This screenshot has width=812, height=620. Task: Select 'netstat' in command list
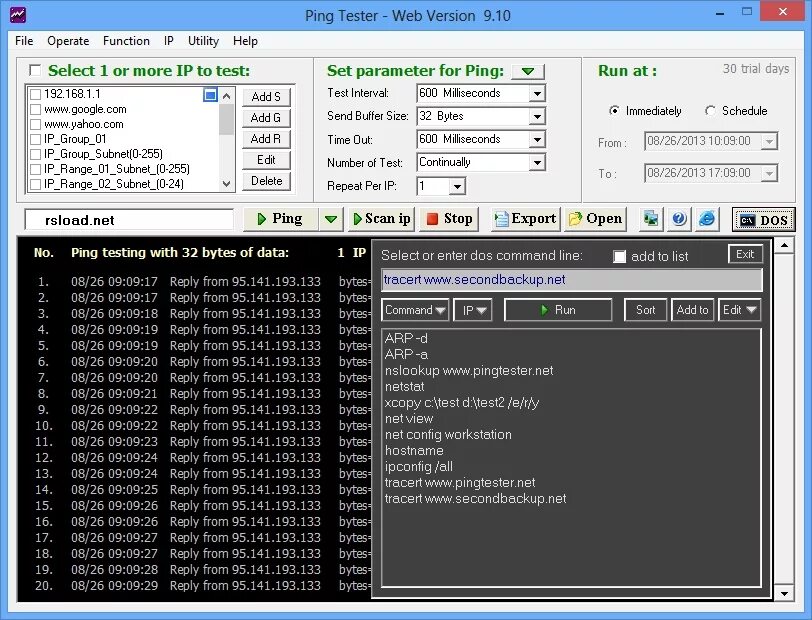(x=404, y=387)
